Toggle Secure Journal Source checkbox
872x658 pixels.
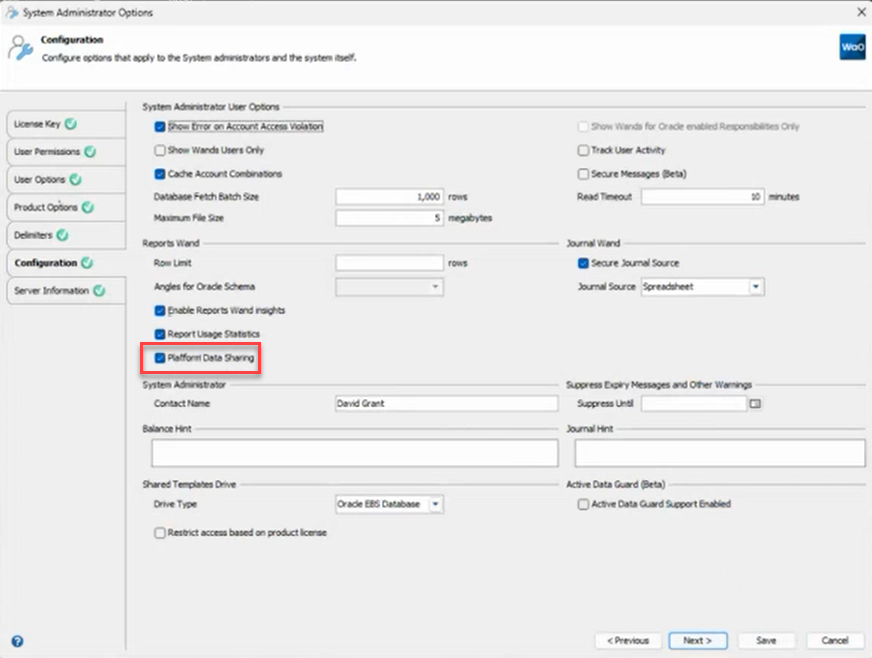[583, 263]
